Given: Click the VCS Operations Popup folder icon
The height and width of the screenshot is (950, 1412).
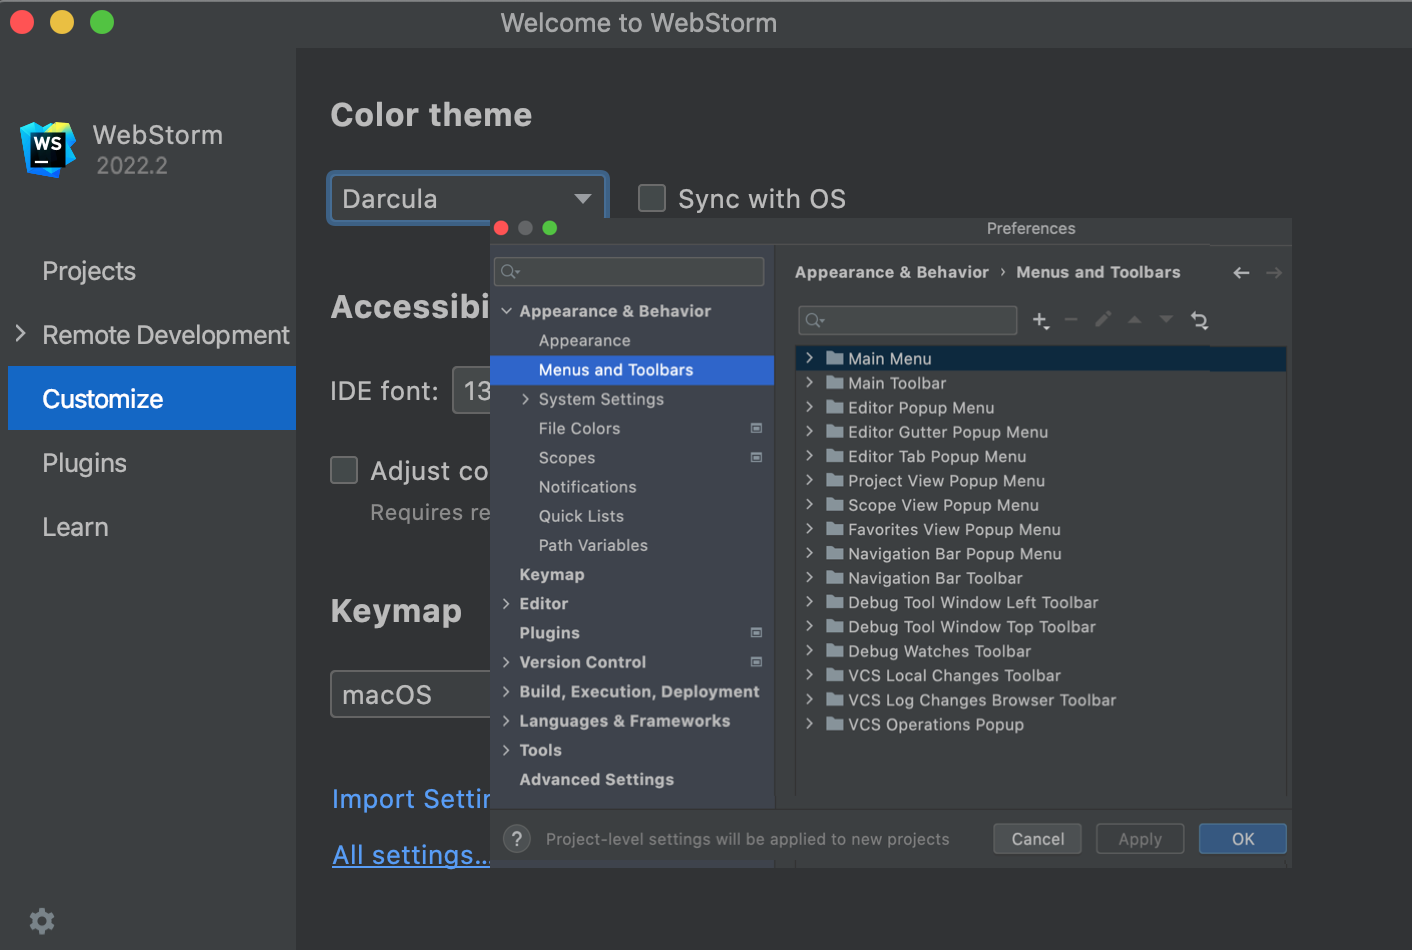Looking at the screenshot, I should (x=835, y=724).
